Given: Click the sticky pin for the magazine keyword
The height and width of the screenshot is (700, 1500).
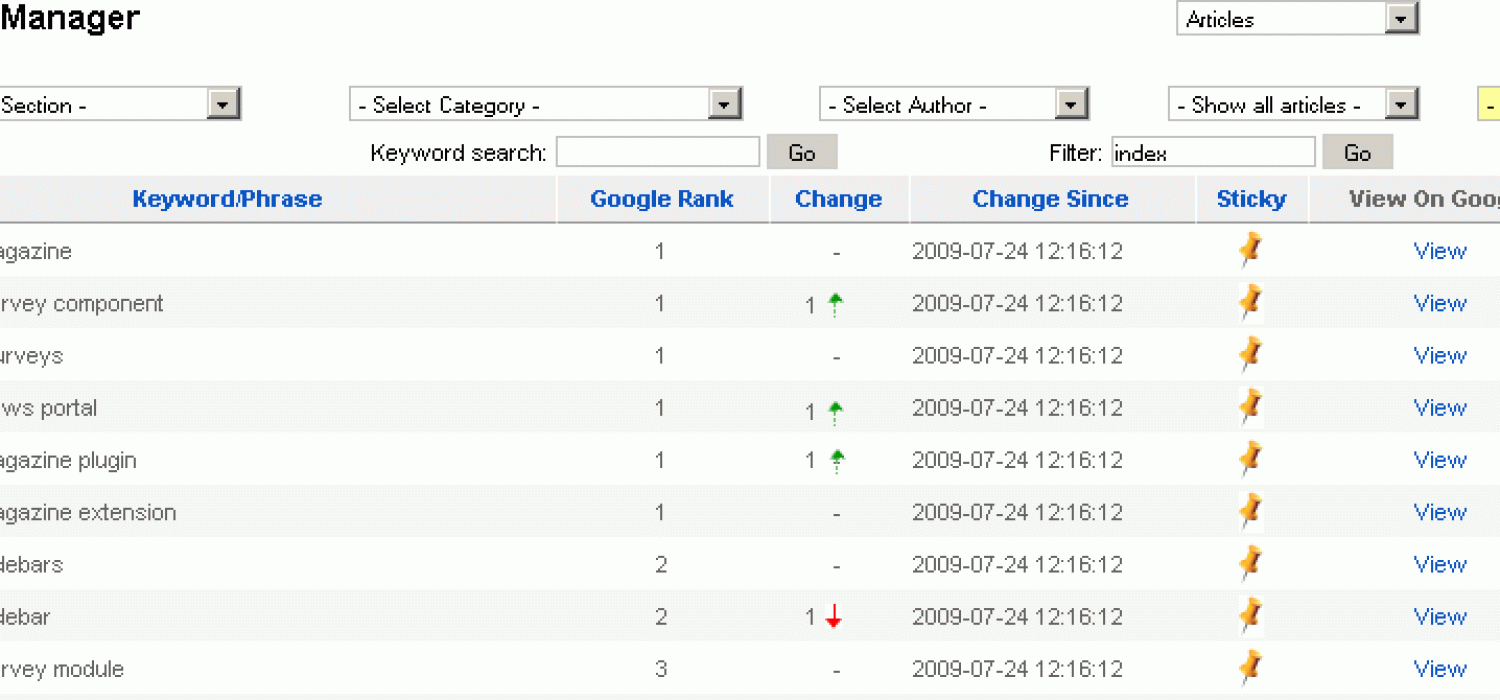Looking at the screenshot, I should click(1249, 250).
